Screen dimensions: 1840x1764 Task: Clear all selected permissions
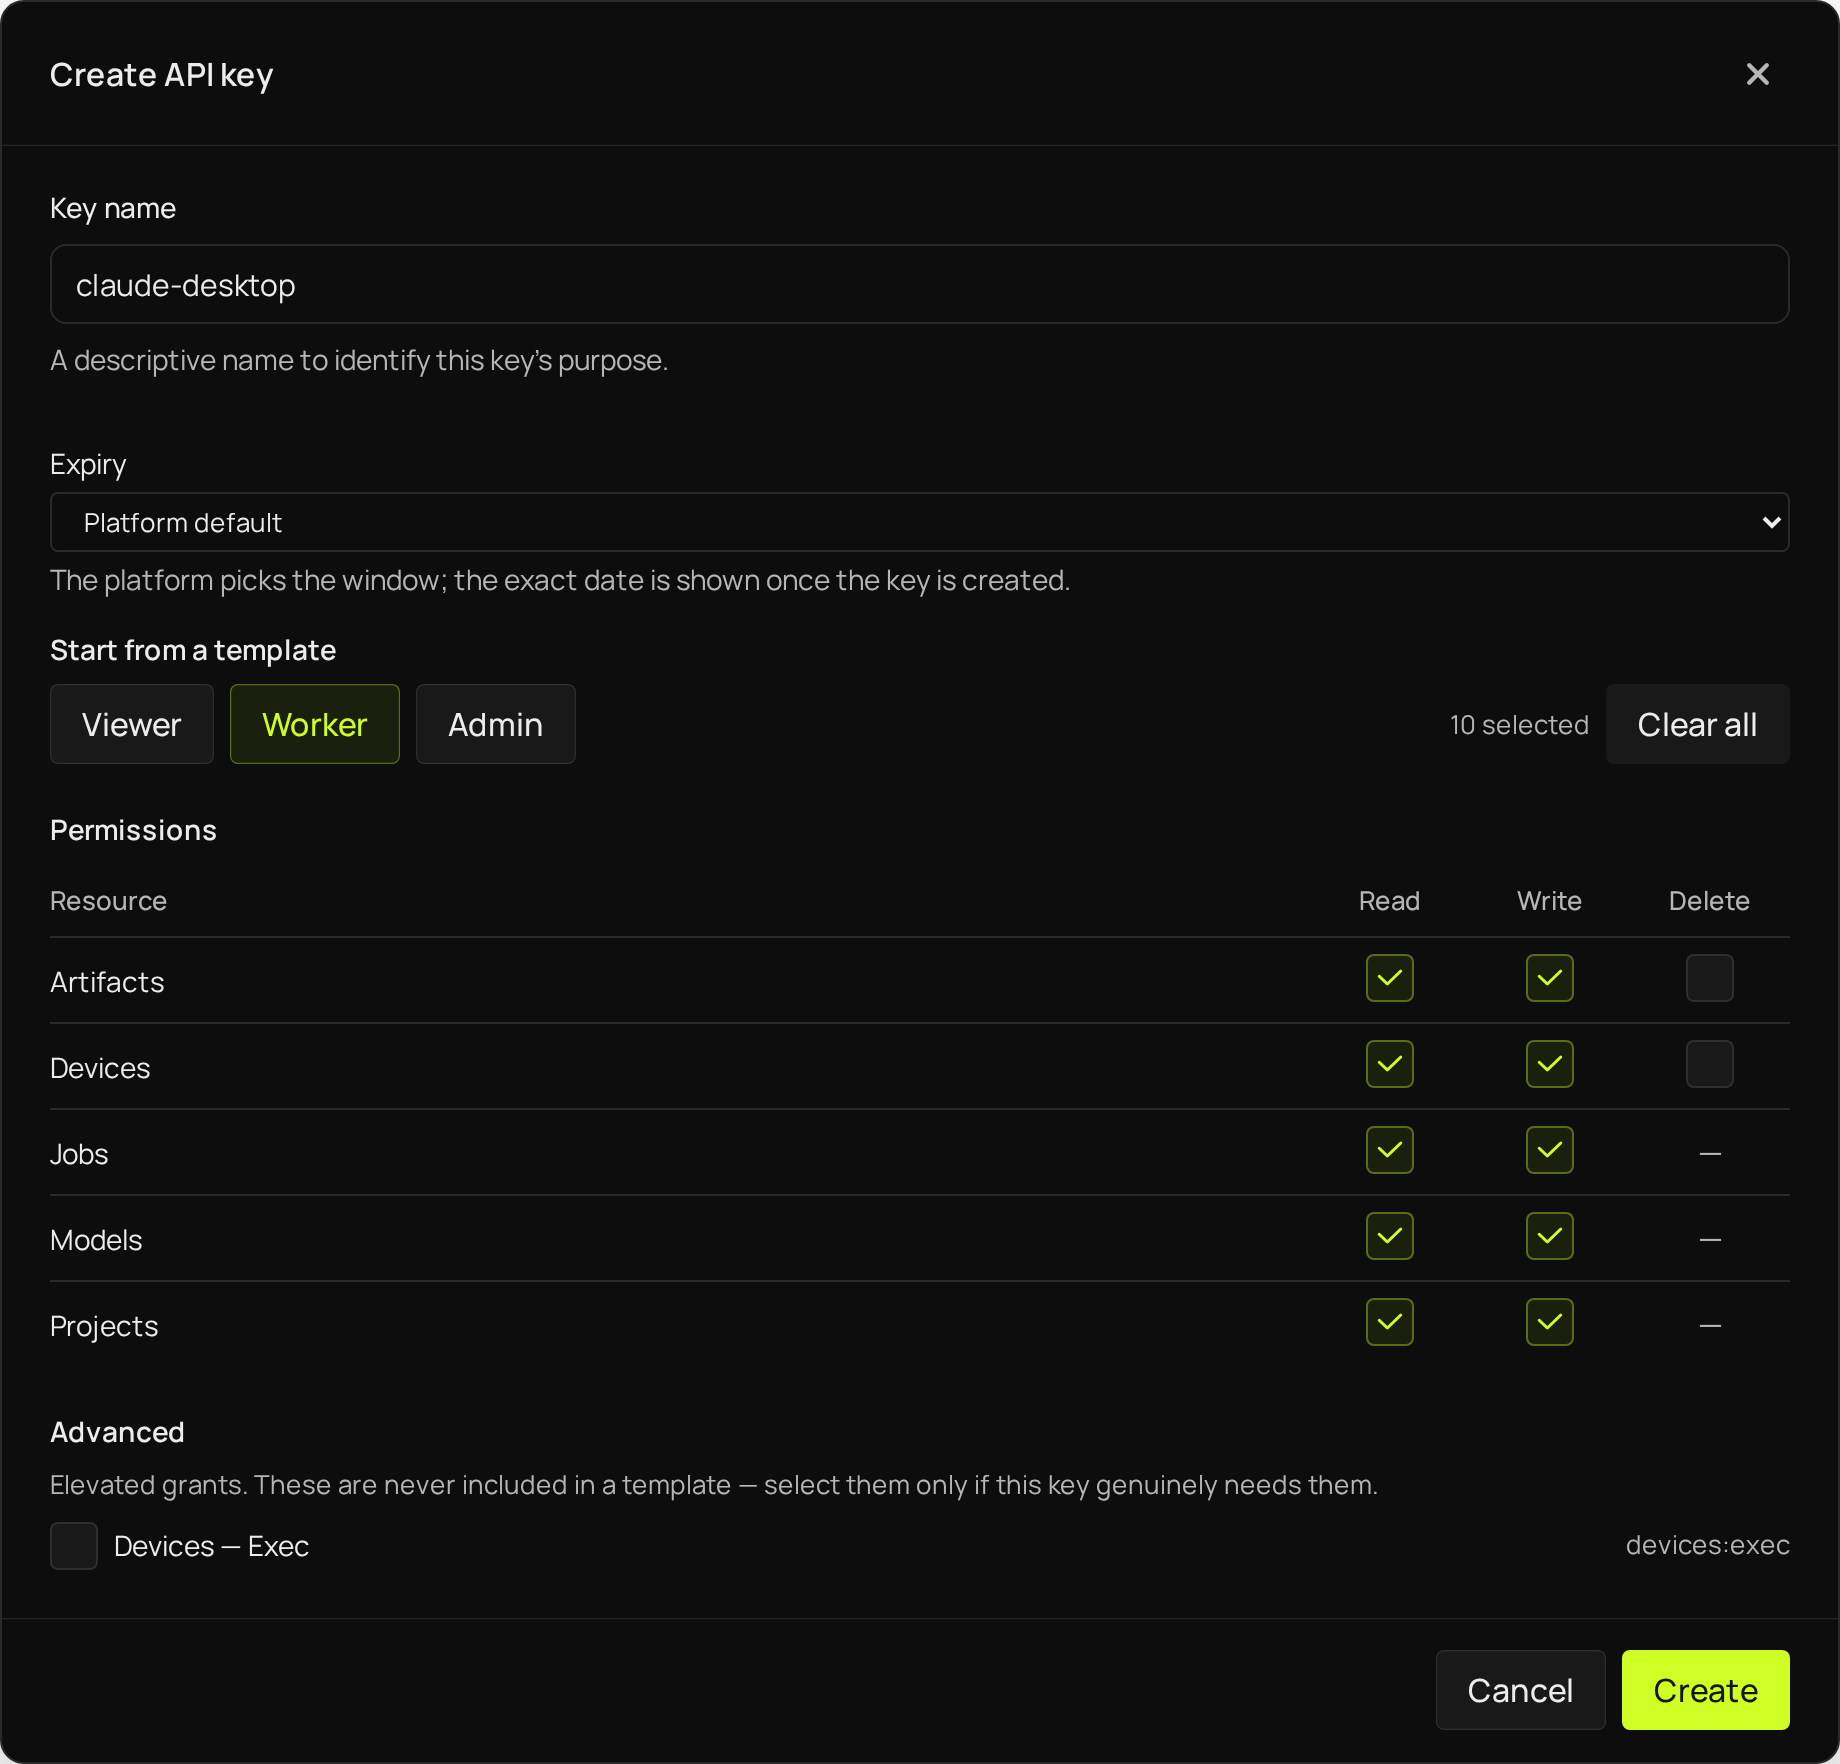point(1697,724)
